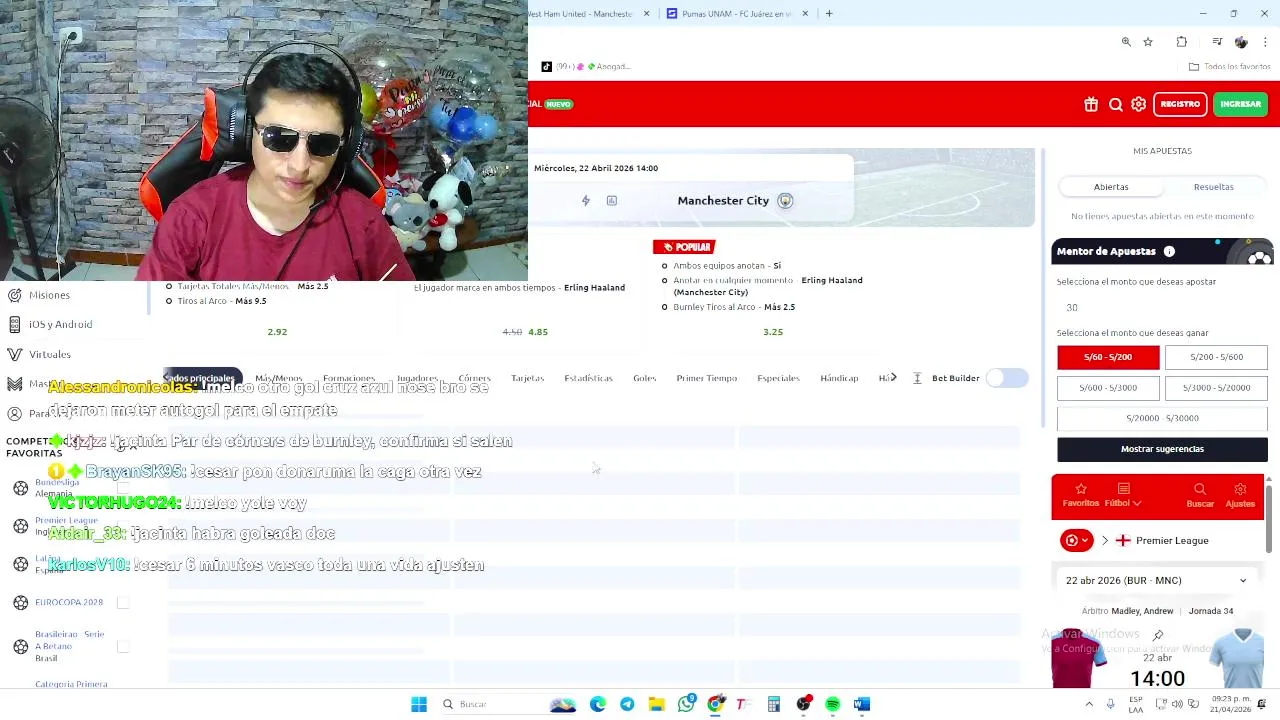Open Spotify from taskbar
Viewport: 1280px width, 720px height.
point(833,705)
